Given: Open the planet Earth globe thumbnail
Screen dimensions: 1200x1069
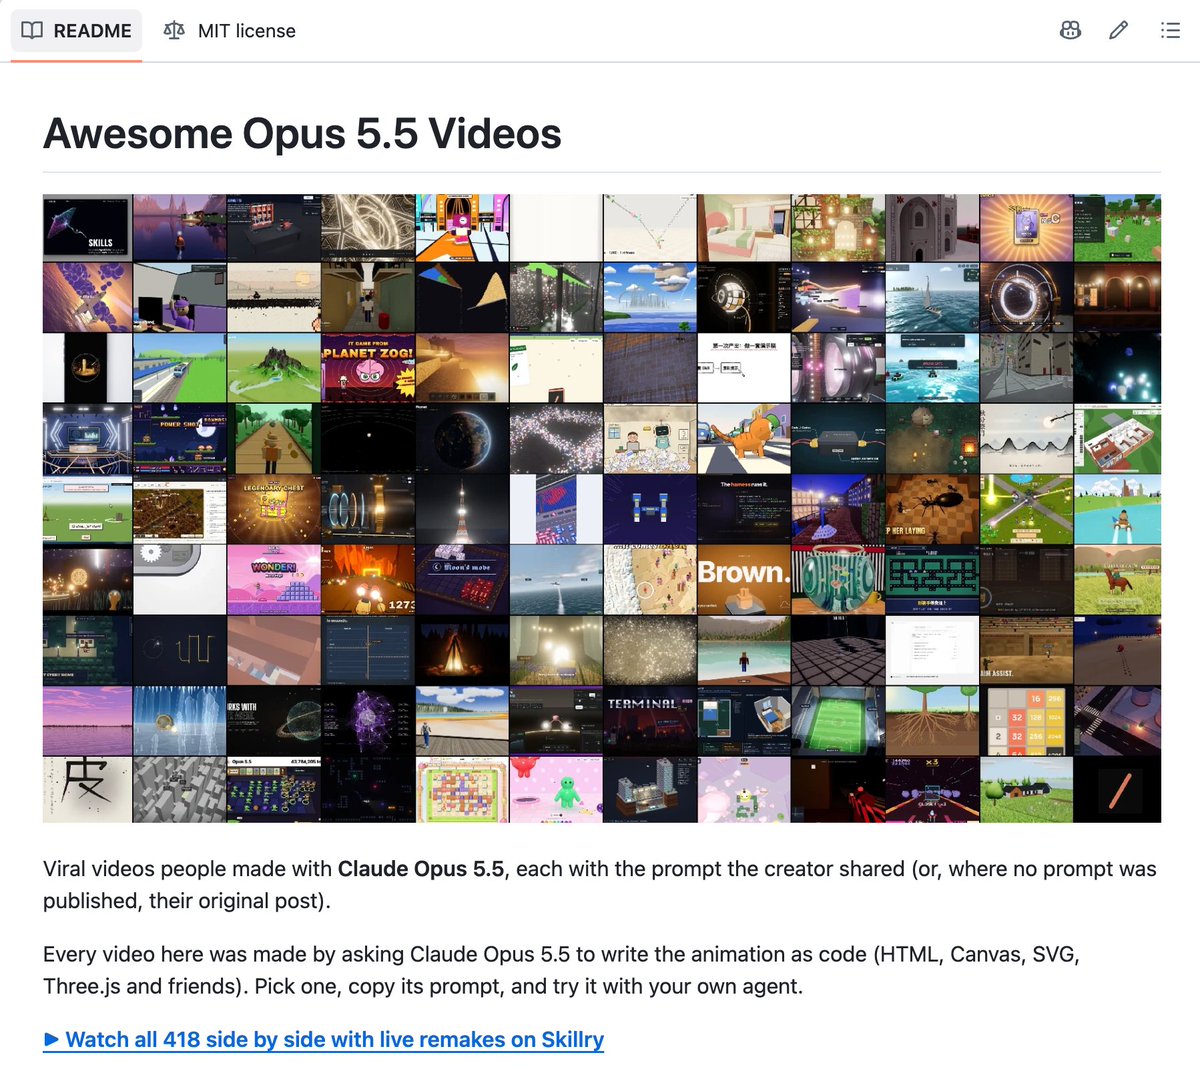Looking at the screenshot, I should pos(462,439).
